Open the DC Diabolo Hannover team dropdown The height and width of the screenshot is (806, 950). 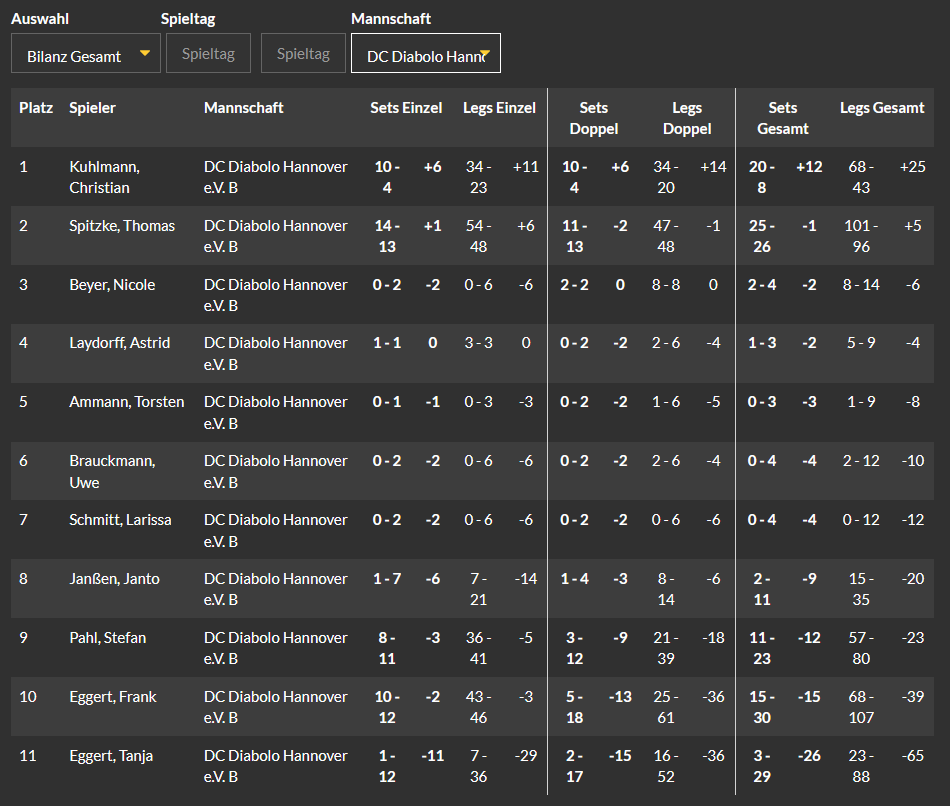pyautogui.click(x=426, y=53)
